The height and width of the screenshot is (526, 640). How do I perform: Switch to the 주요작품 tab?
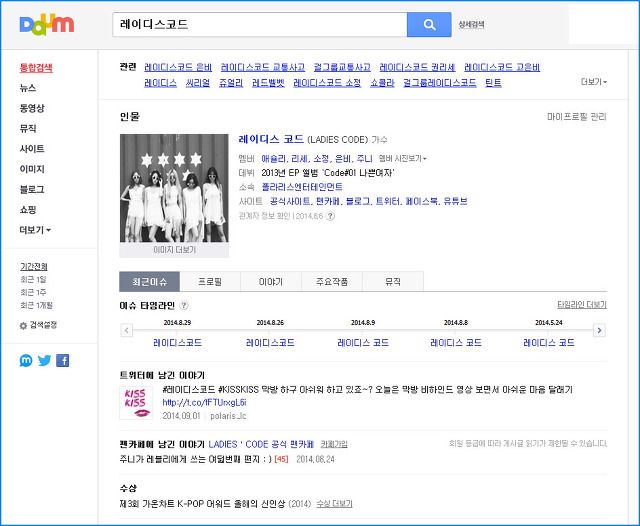pos(332,282)
